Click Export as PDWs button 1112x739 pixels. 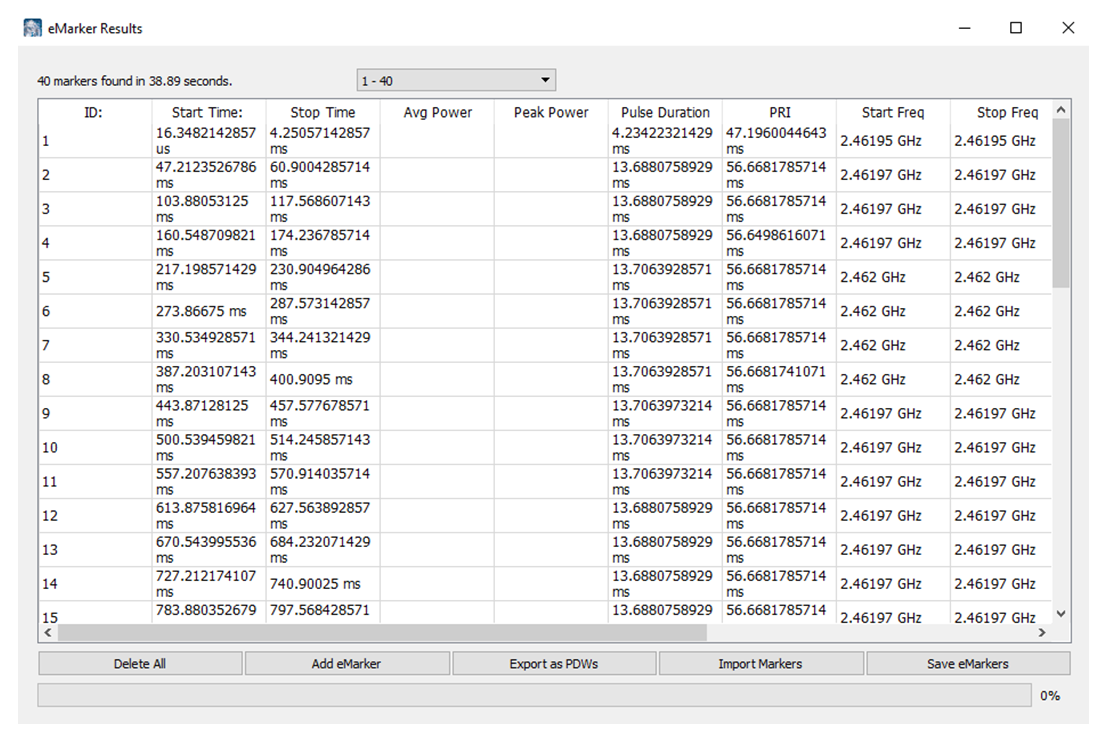pos(554,663)
